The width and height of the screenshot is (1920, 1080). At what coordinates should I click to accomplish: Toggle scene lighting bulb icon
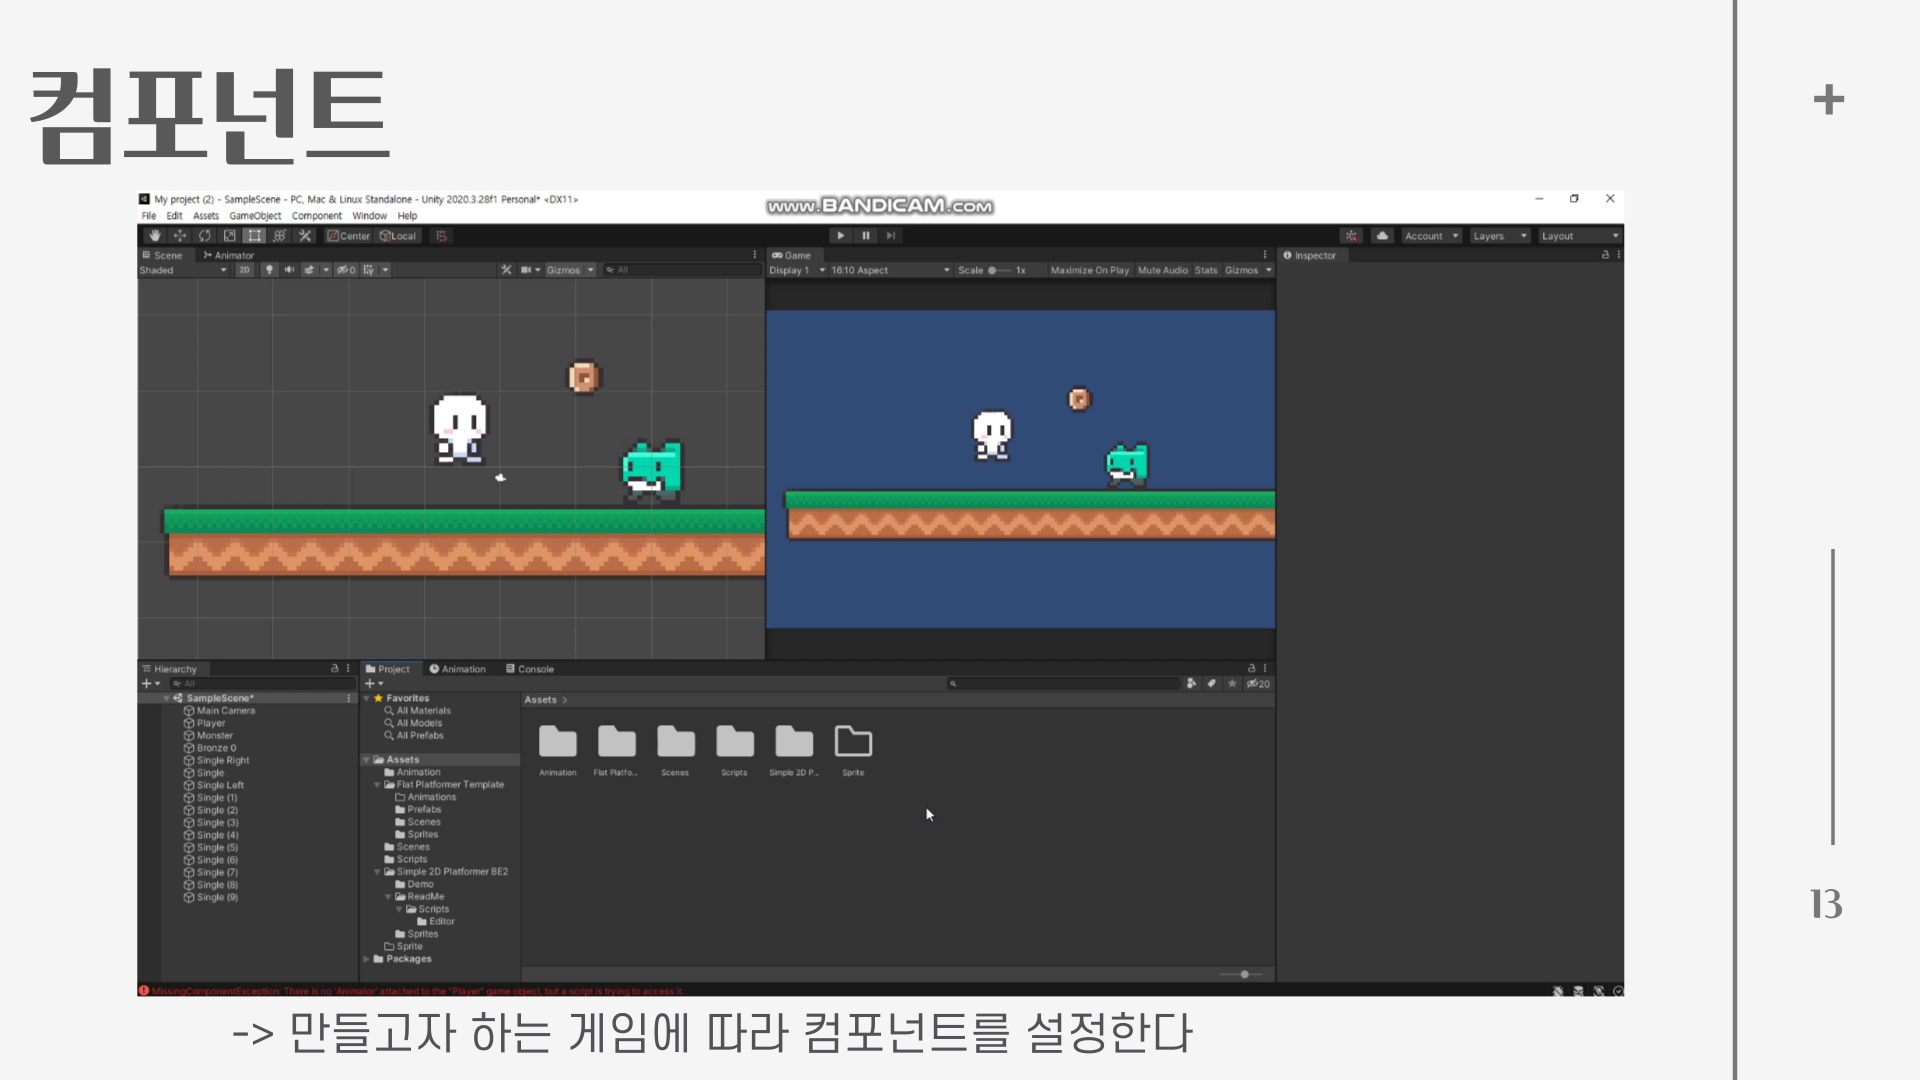click(269, 270)
